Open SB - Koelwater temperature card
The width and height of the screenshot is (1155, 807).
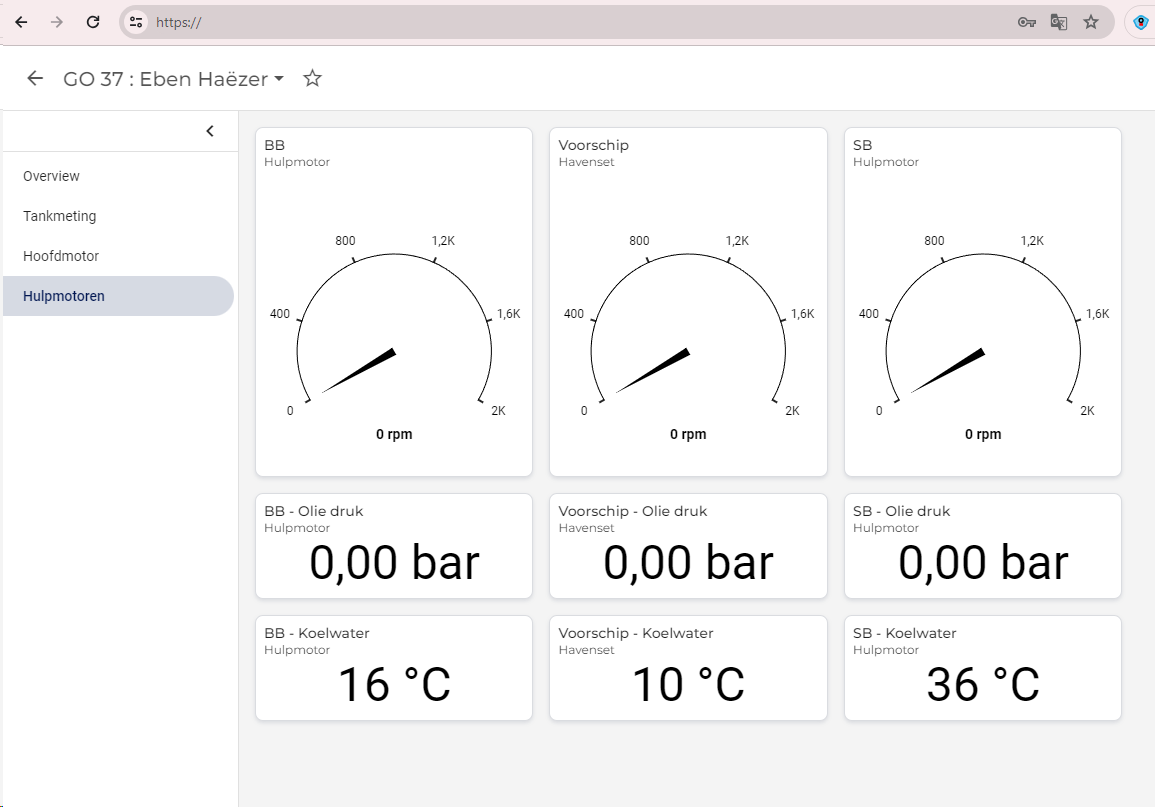click(x=982, y=668)
